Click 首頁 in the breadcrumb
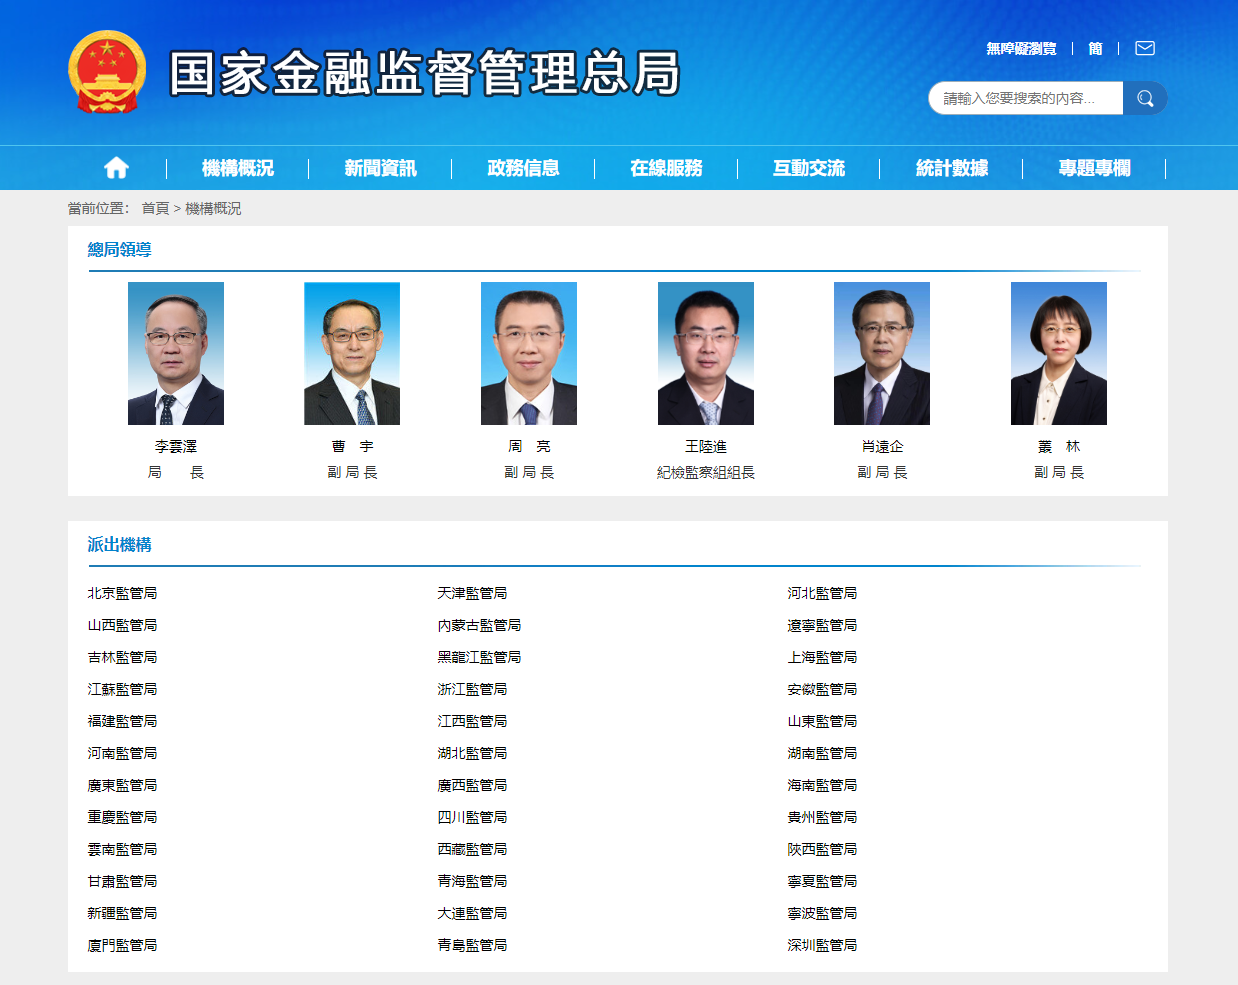The height and width of the screenshot is (985, 1238). (x=155, y=208)
